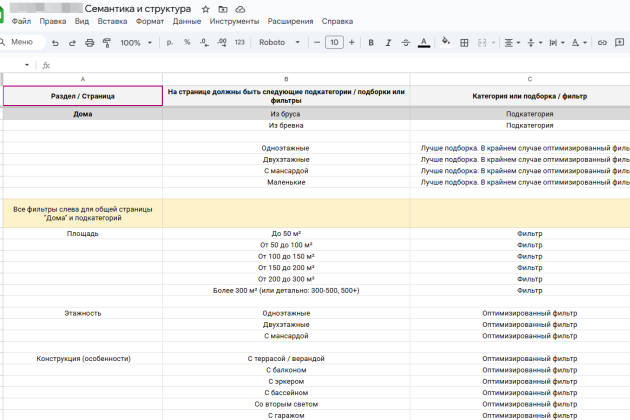
Task: Open the fill color picker
Action: coord(445,43)
